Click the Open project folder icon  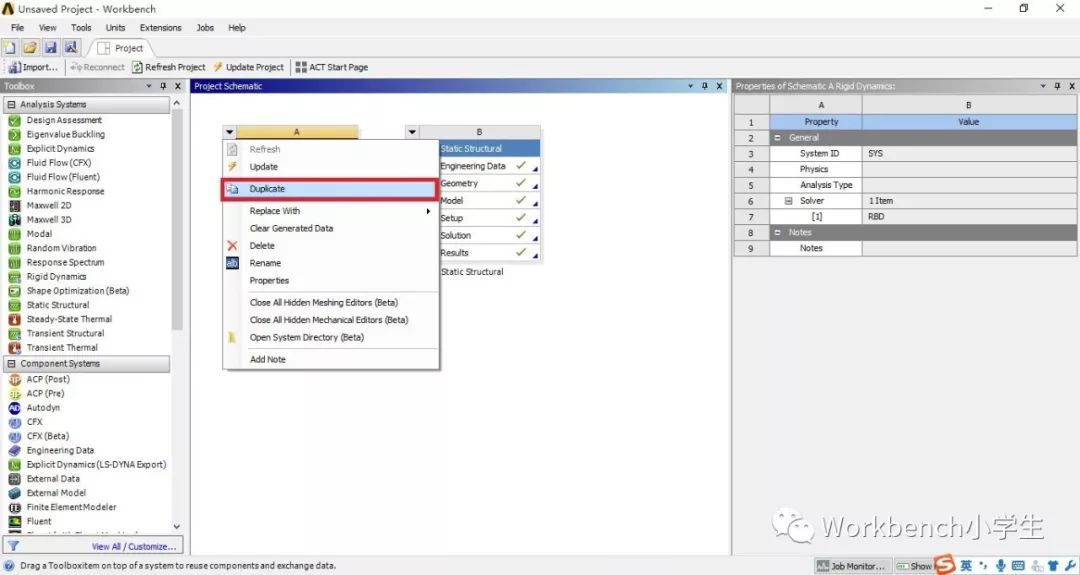(x=30, y=48)
